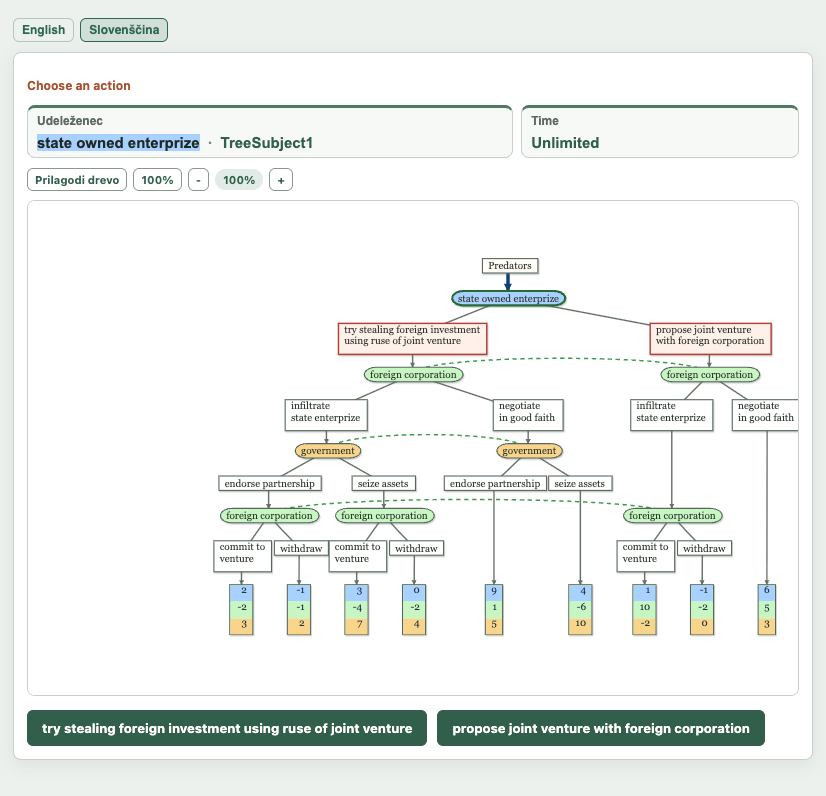The width and height of the screenshot is (826, 796).
Task: Click red 'try stealing foreign investment' box in tree
Action: point(412,339)
